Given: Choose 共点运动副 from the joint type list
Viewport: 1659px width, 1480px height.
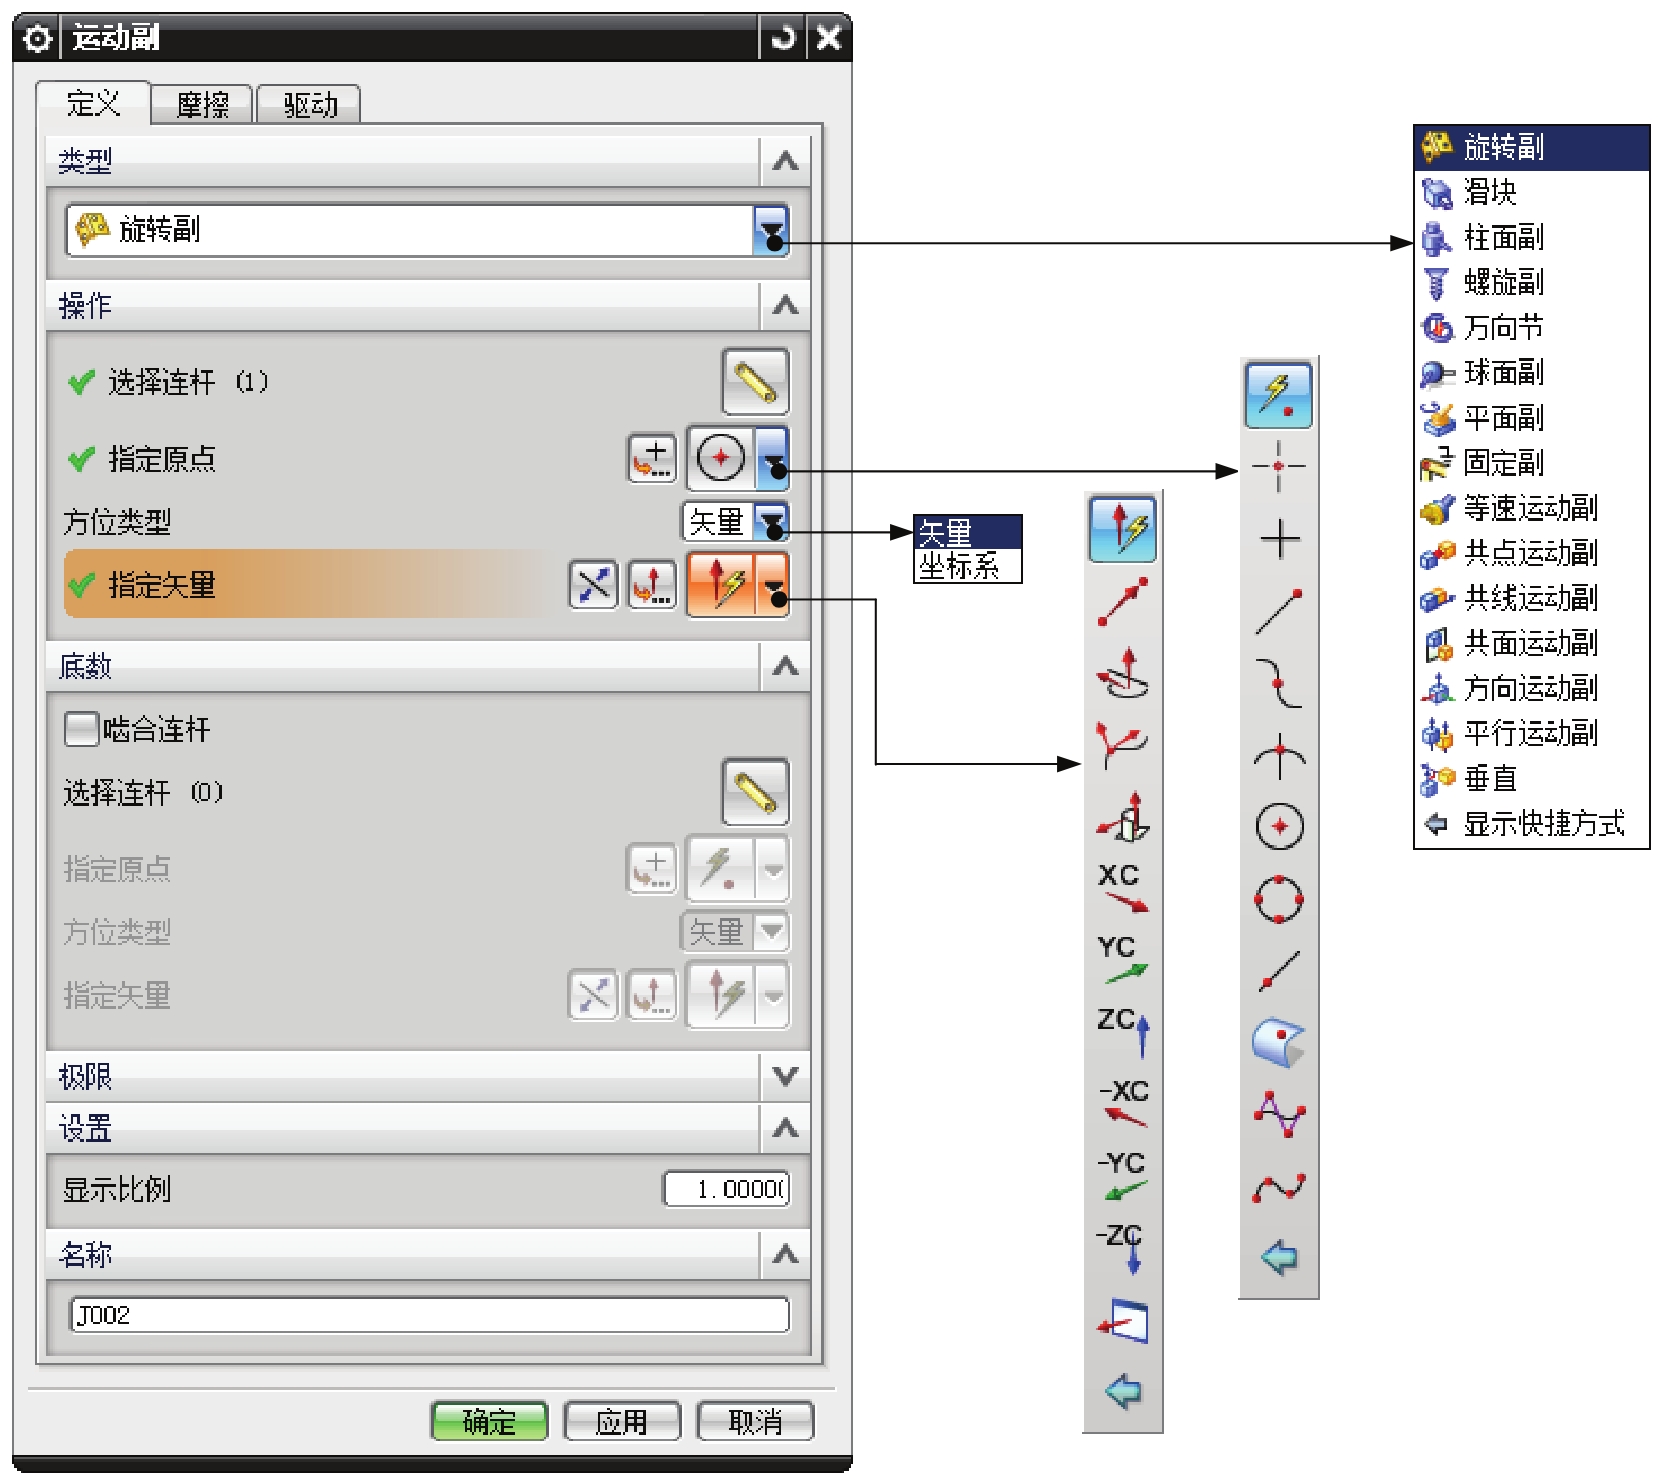Looking at the screenshot, I should (x=1531, y=553).
